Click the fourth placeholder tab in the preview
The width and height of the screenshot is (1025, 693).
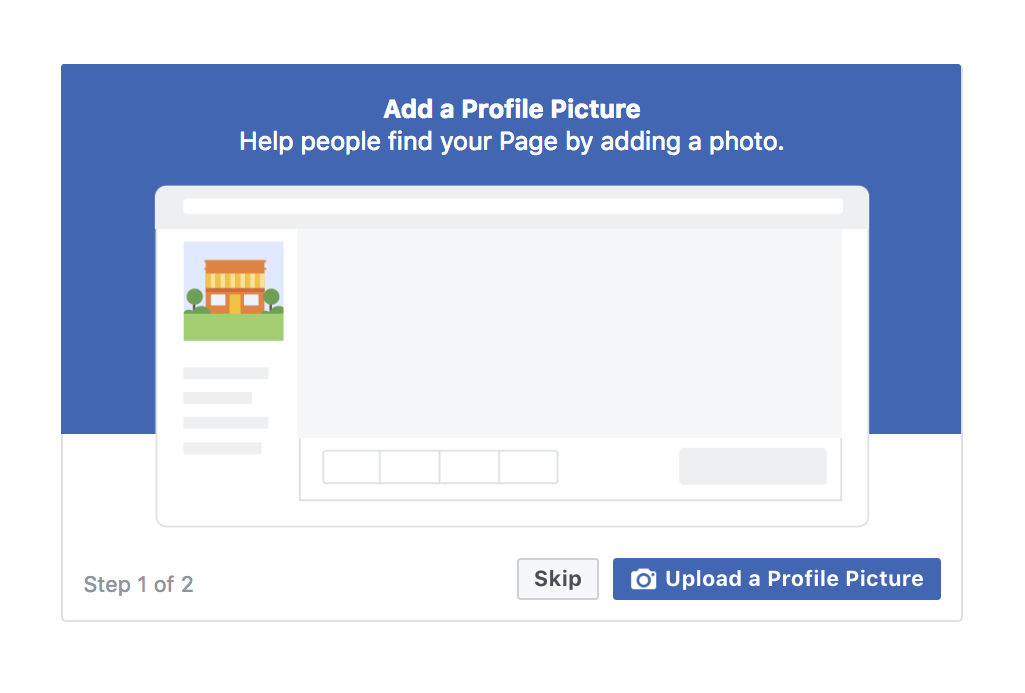point(527,466)
